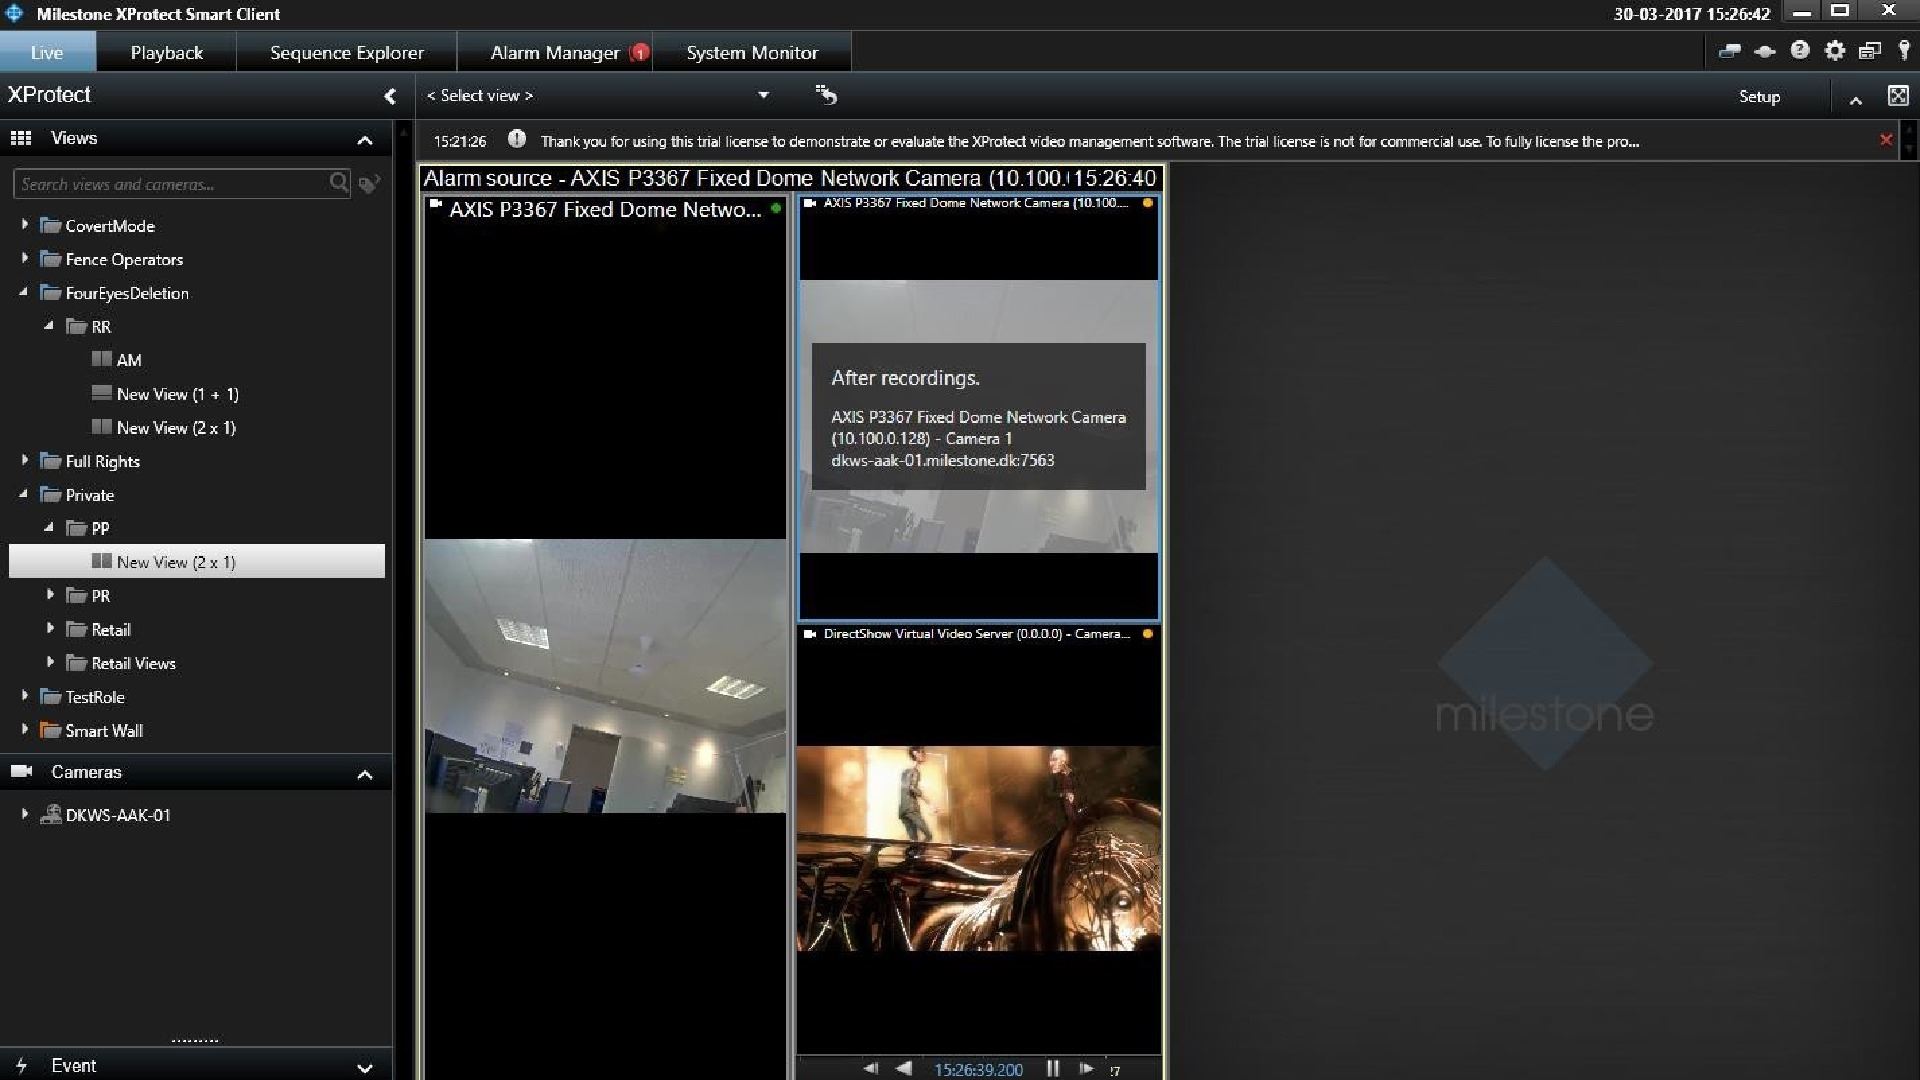Viewport: 1920px width, 1080px height.
Task: Click the connection status icon in top bar
Action: [x=1765, y=51]
